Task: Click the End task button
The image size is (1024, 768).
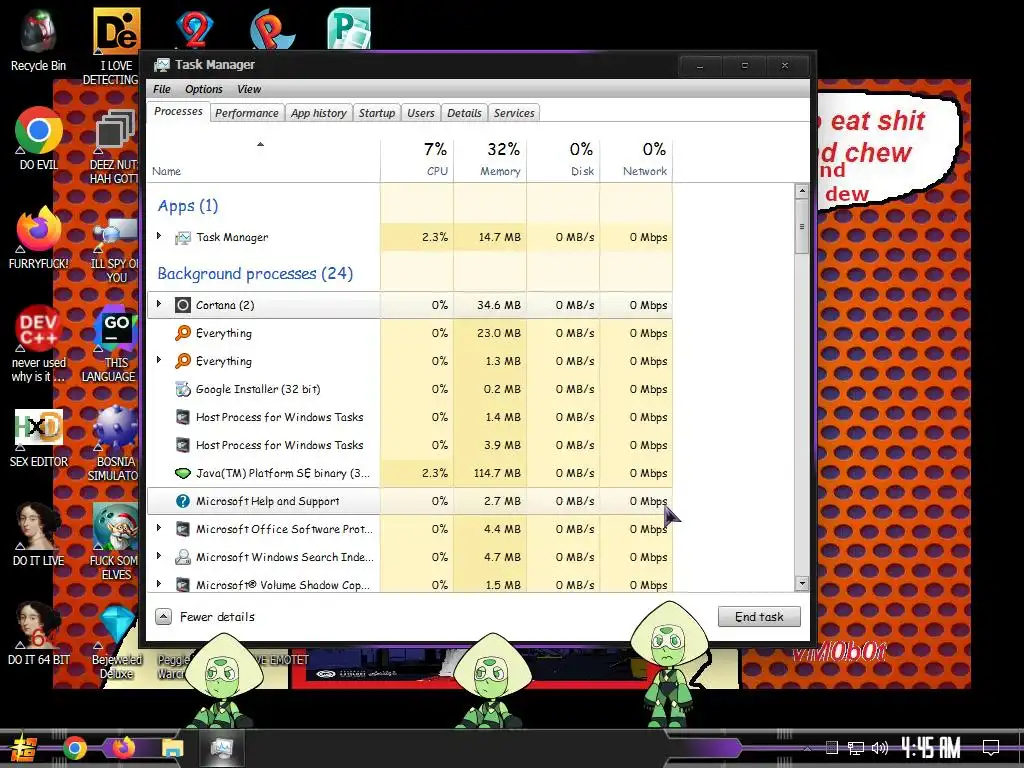Action: (x=759, y=616)
